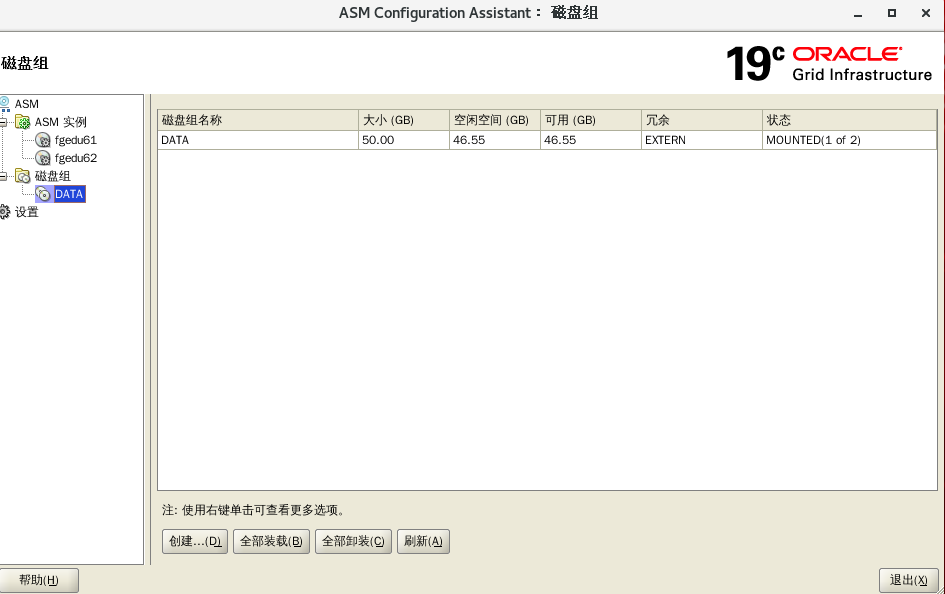Select DATA cell in disk group table

click(258, 140)
